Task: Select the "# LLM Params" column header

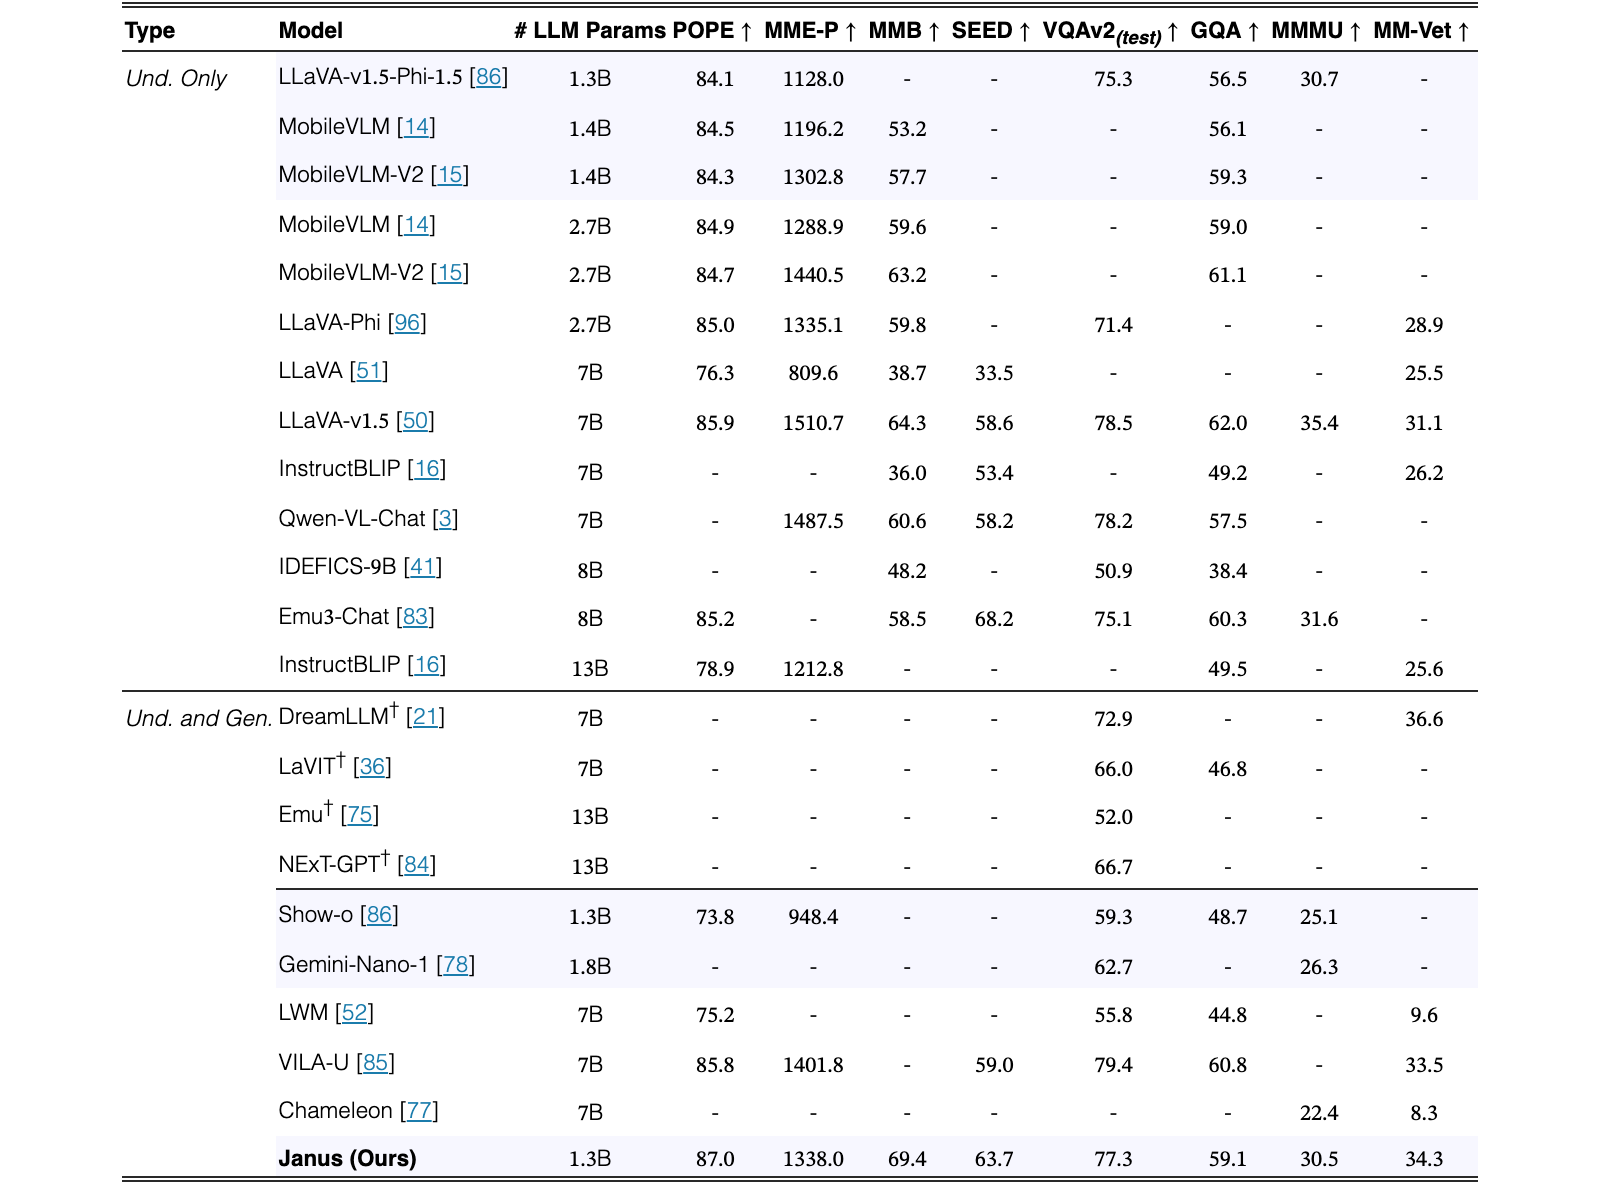Action: click(590, 30)
